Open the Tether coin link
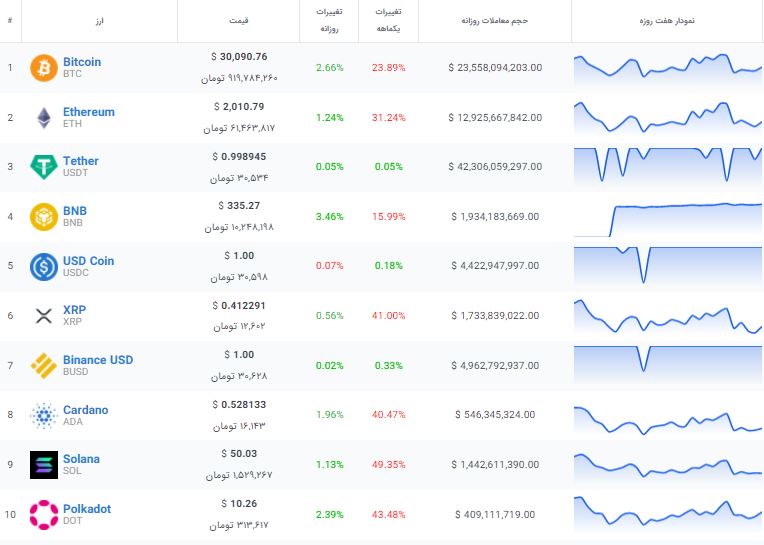Image resolution: width=764 pixels, height=545 pixels. [80, 161]
